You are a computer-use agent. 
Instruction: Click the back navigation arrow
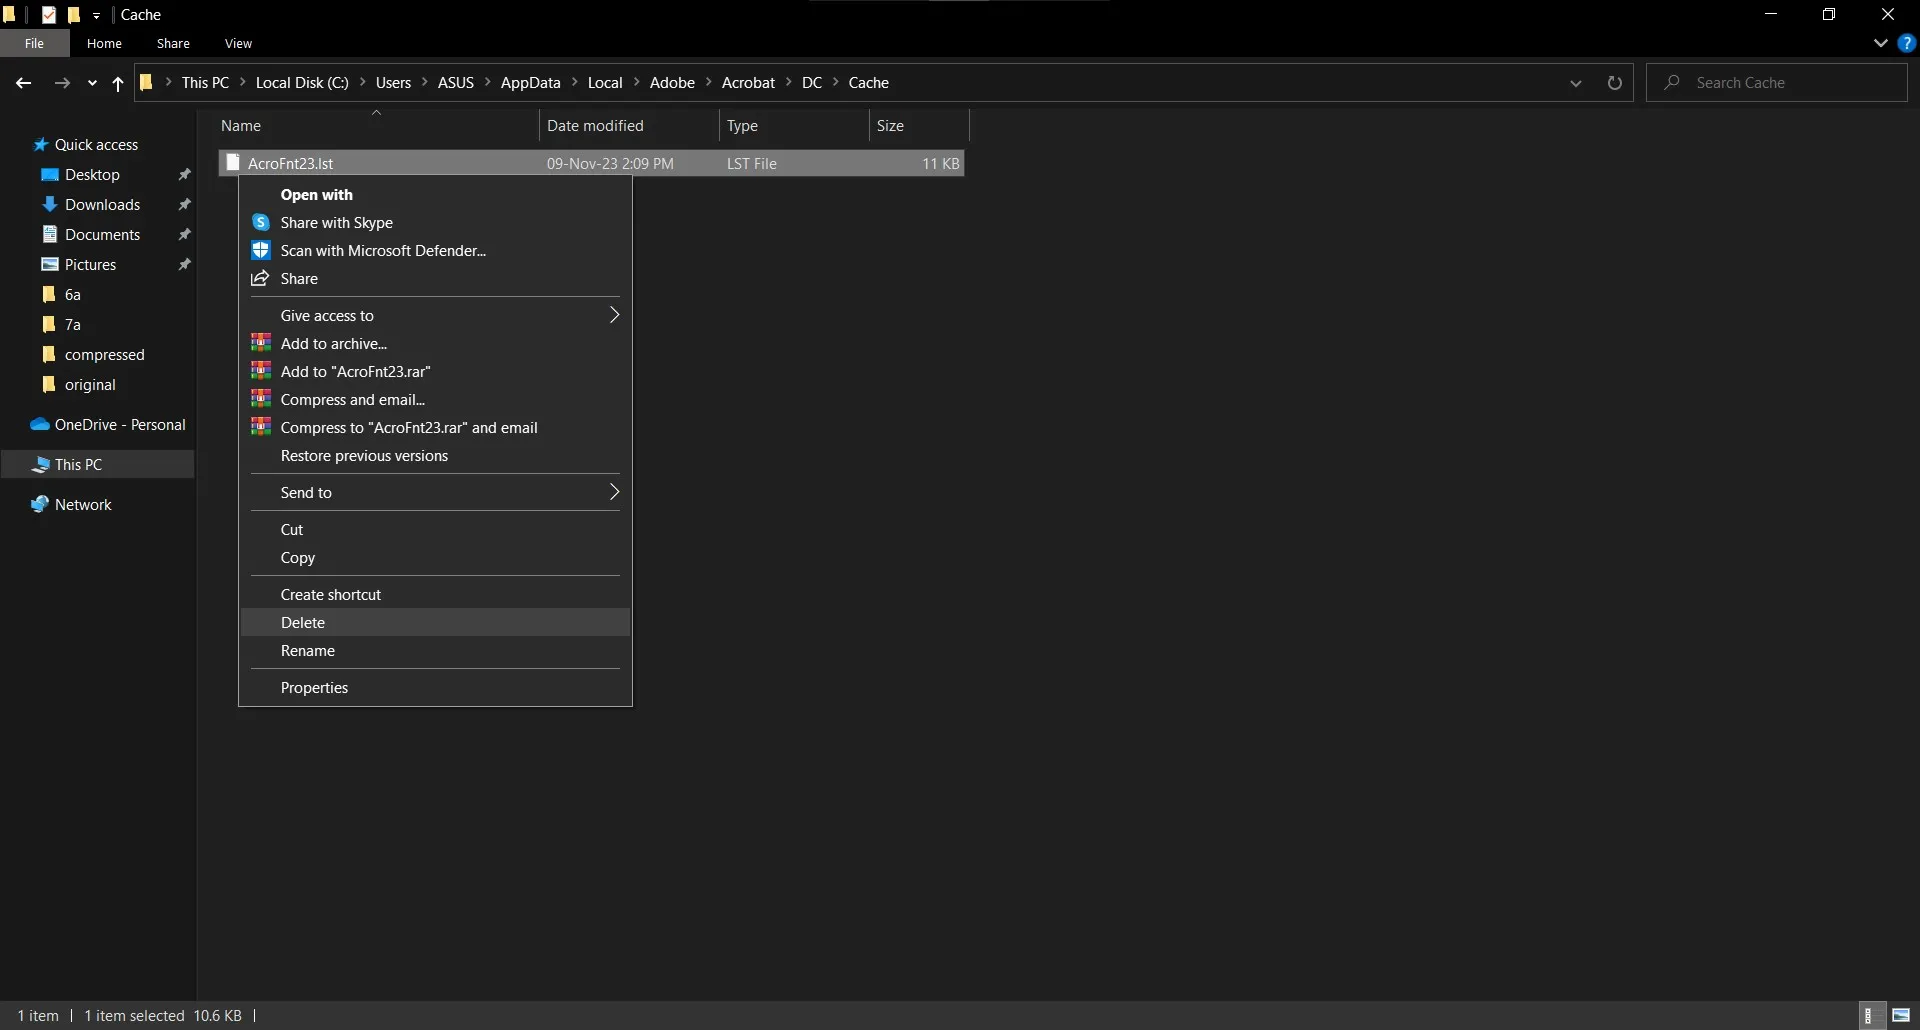22,83
